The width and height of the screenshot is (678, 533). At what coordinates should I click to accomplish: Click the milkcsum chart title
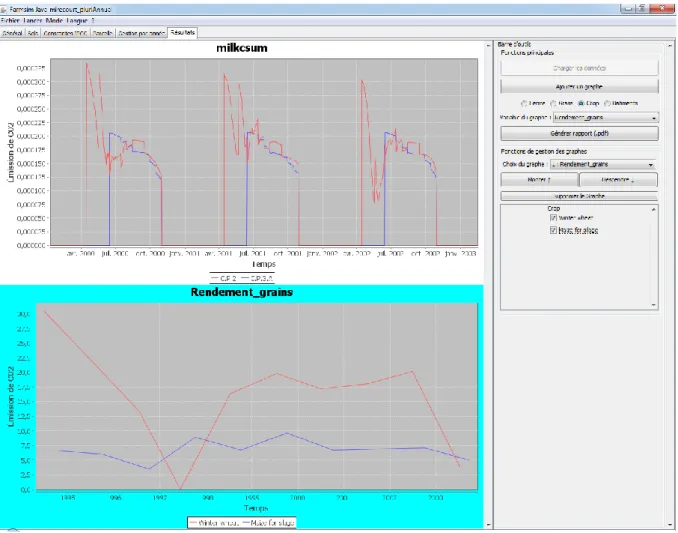pyautogui.click(x=242, y=48)
